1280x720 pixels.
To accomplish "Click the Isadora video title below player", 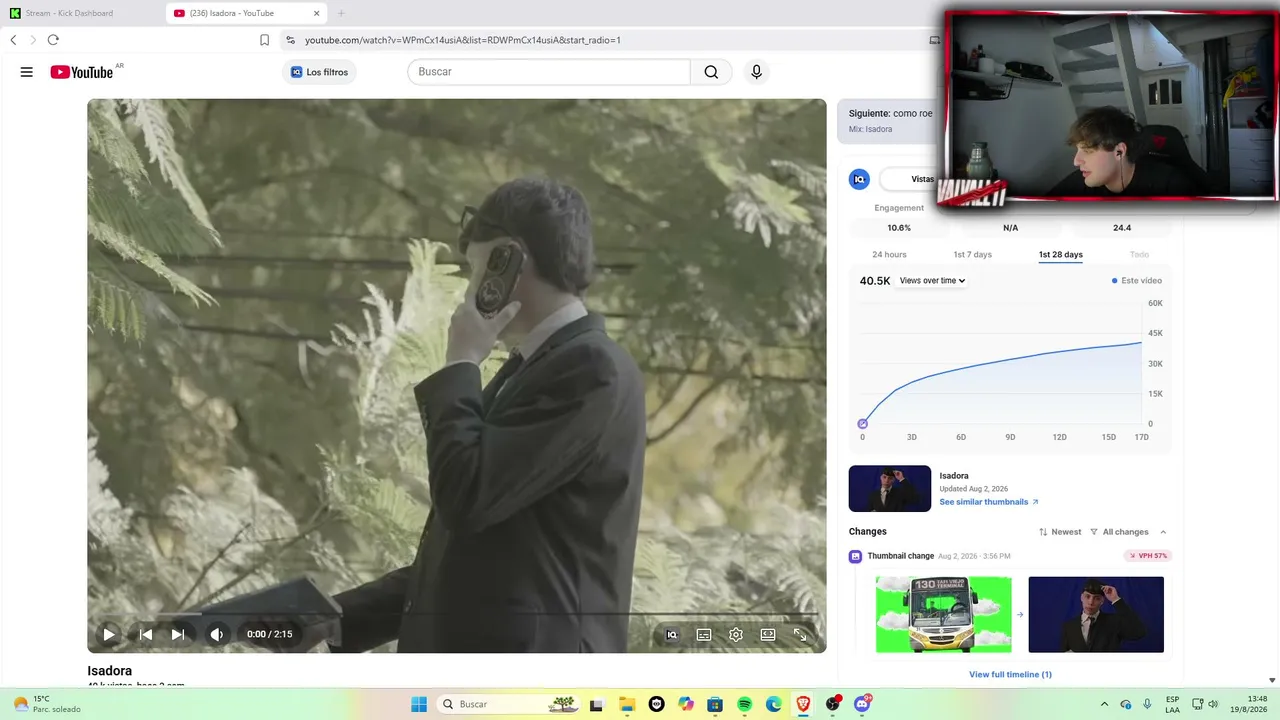I will [x=110, y=671].
